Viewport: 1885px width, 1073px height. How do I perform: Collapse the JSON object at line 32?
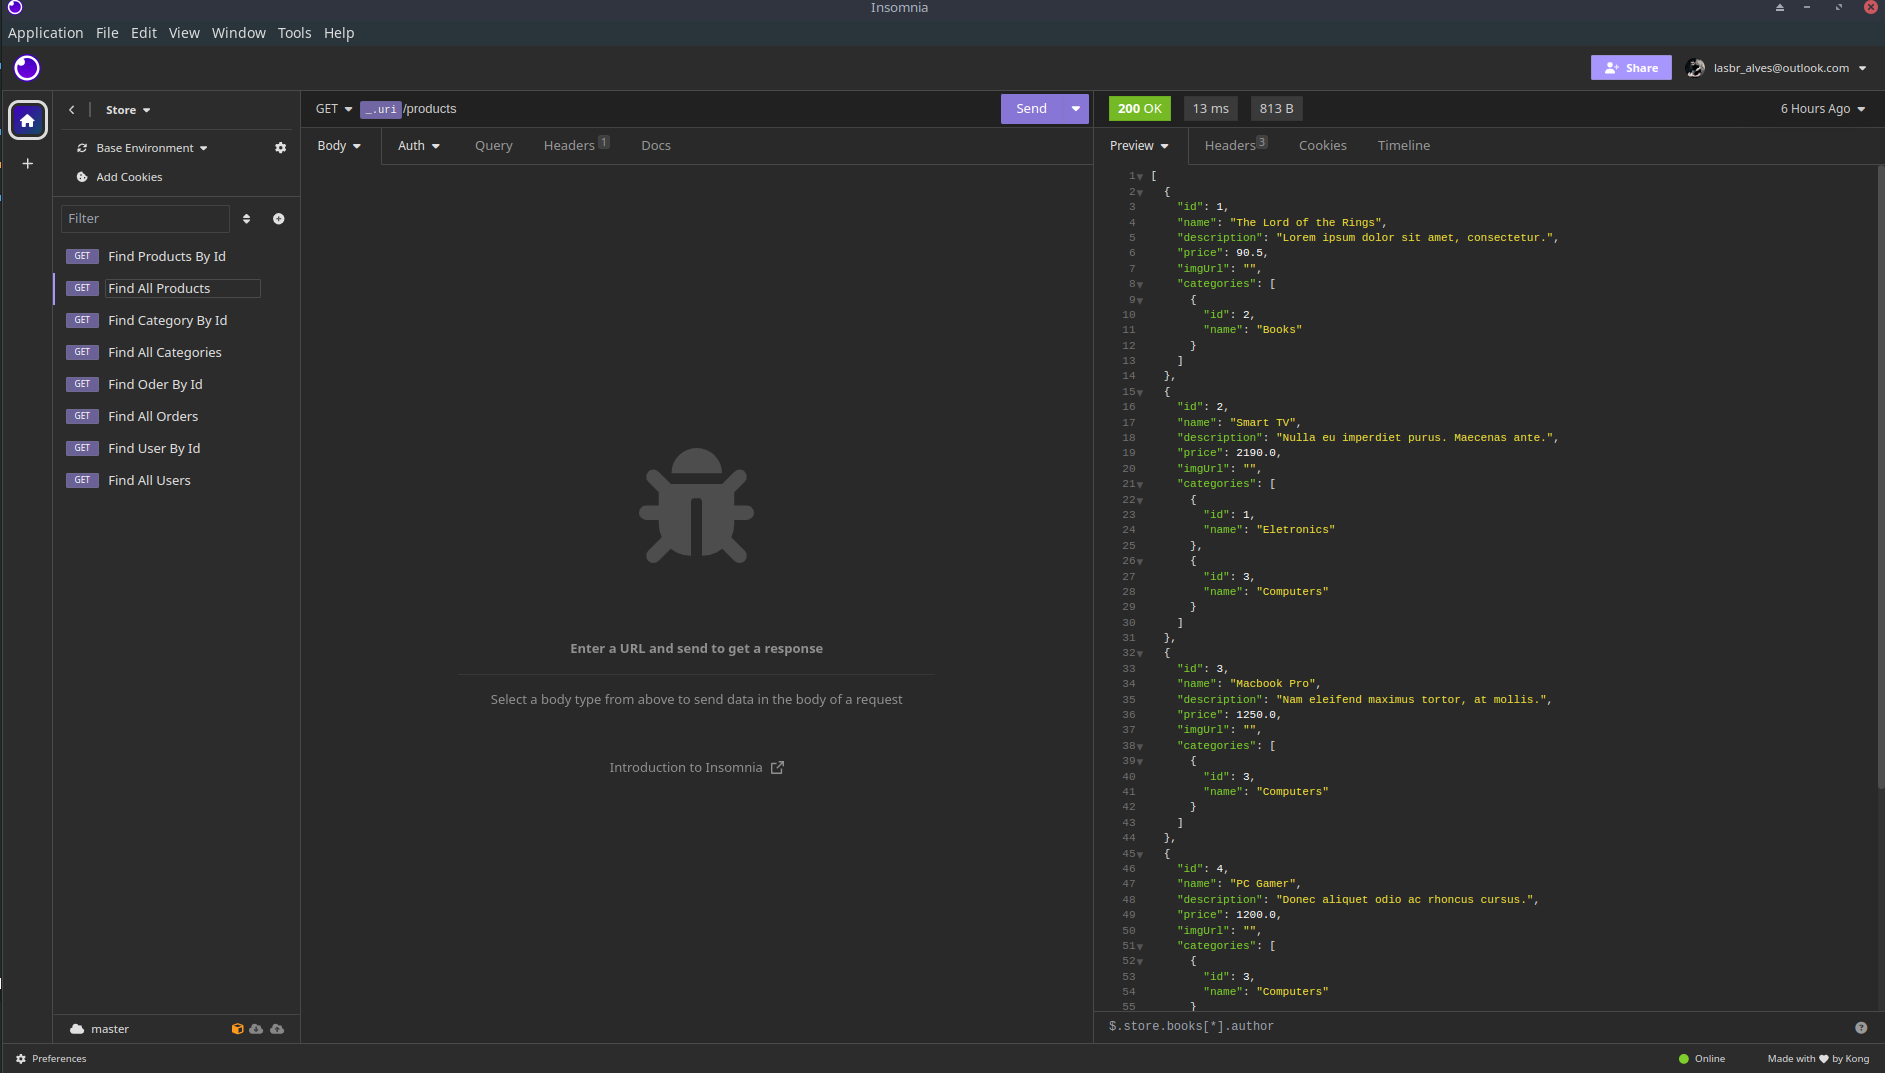1139,654
